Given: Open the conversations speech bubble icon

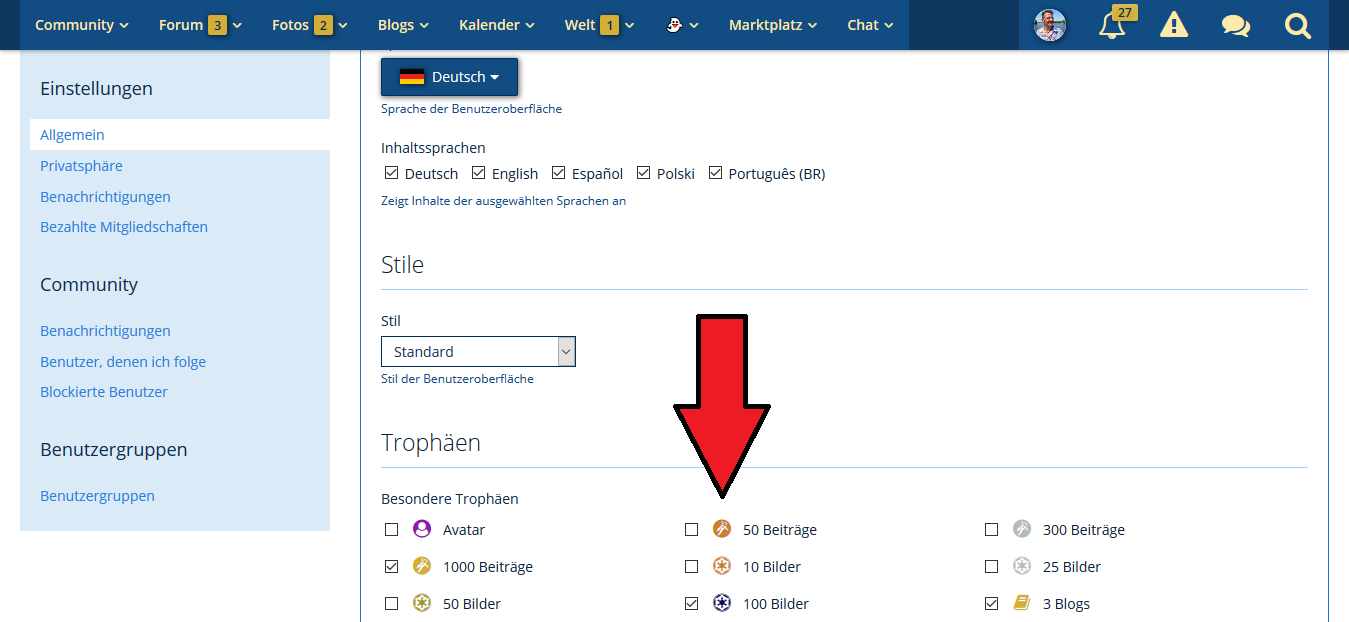Looking at the screenshot, I should 1235,26.
